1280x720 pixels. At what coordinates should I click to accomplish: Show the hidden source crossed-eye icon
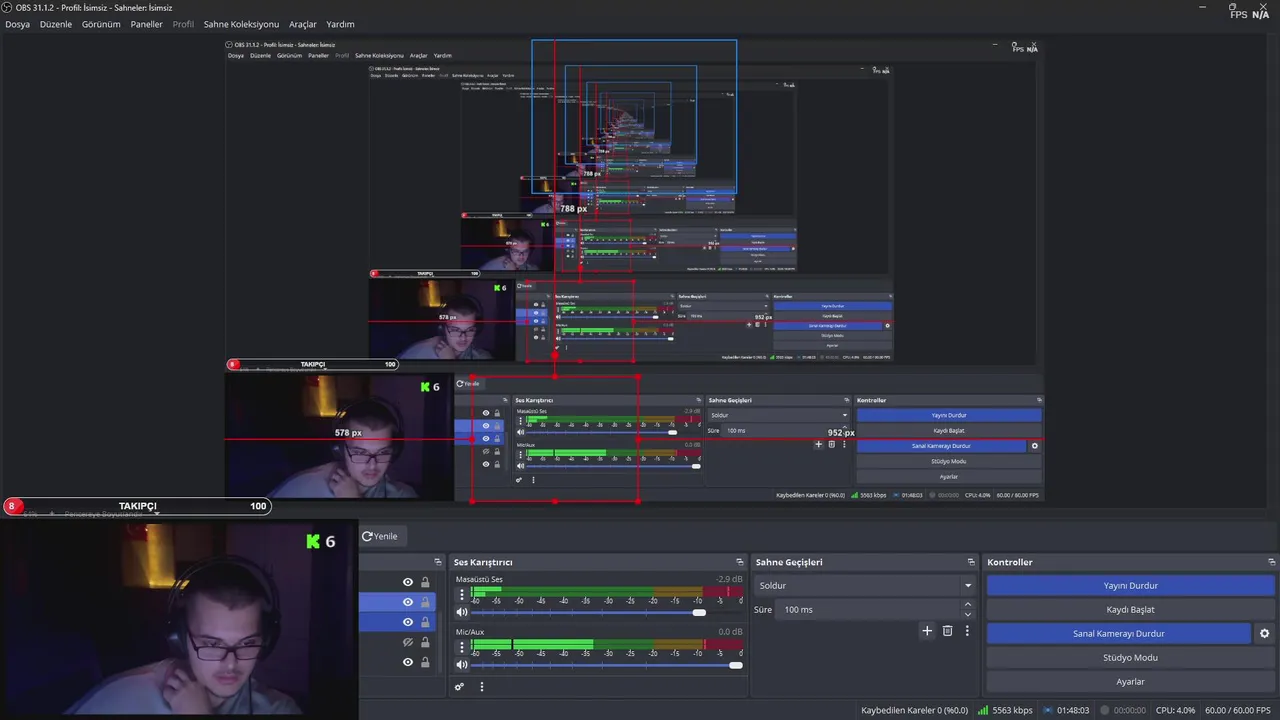(x=408, y=642)
